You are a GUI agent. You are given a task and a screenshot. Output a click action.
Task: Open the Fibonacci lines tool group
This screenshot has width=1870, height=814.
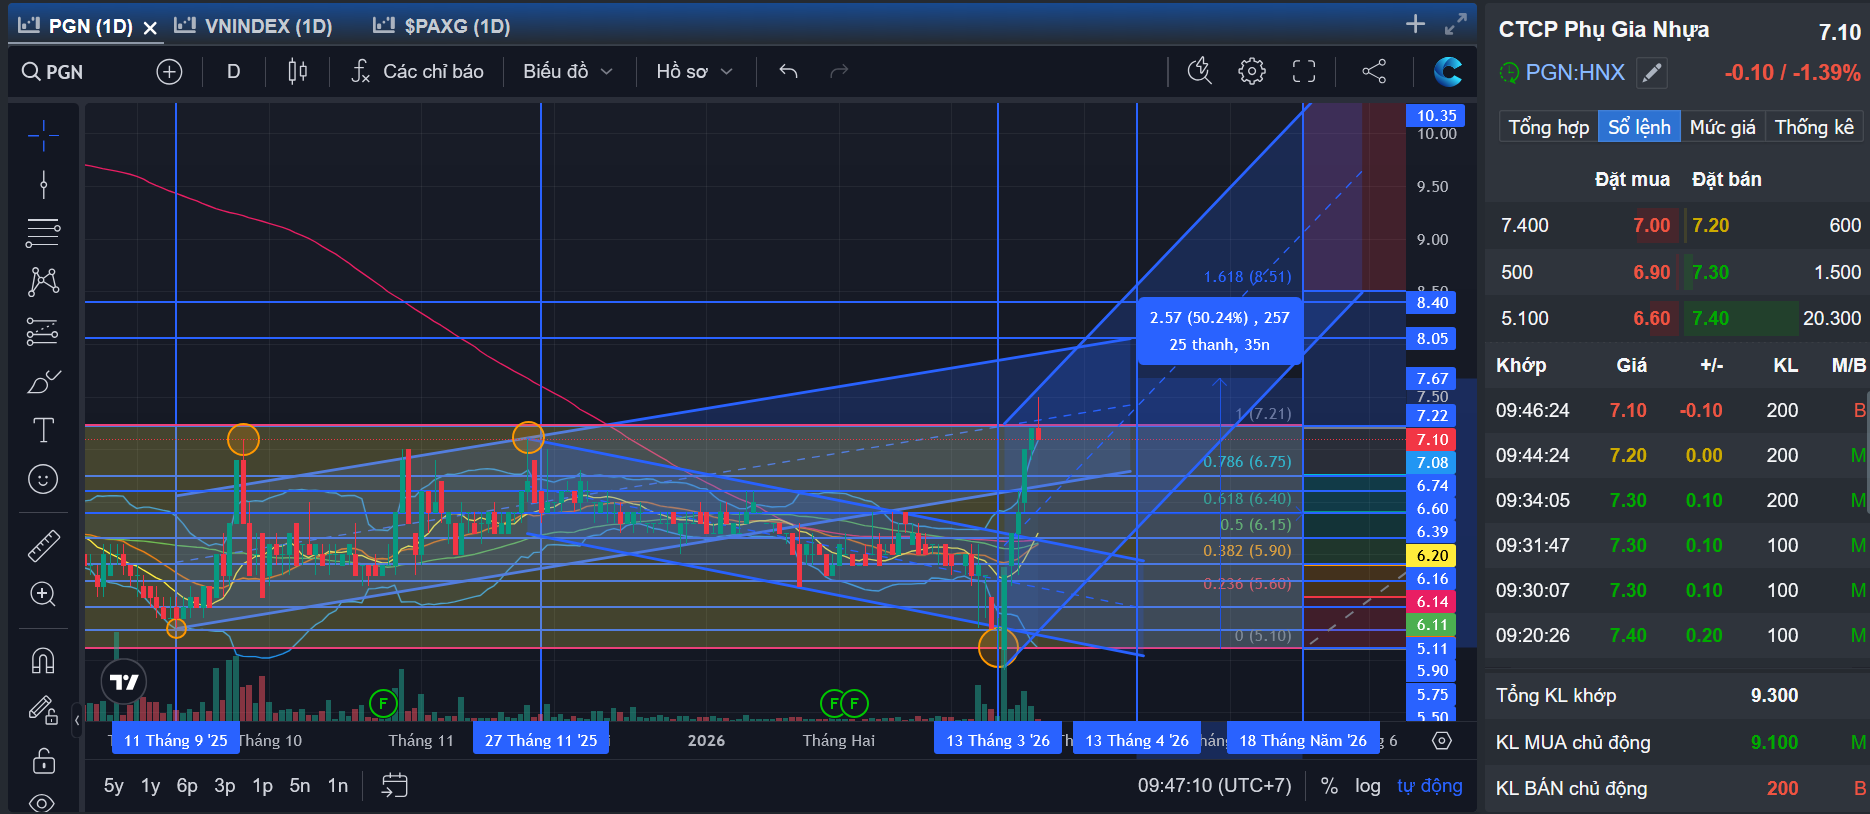pos(43,233)
